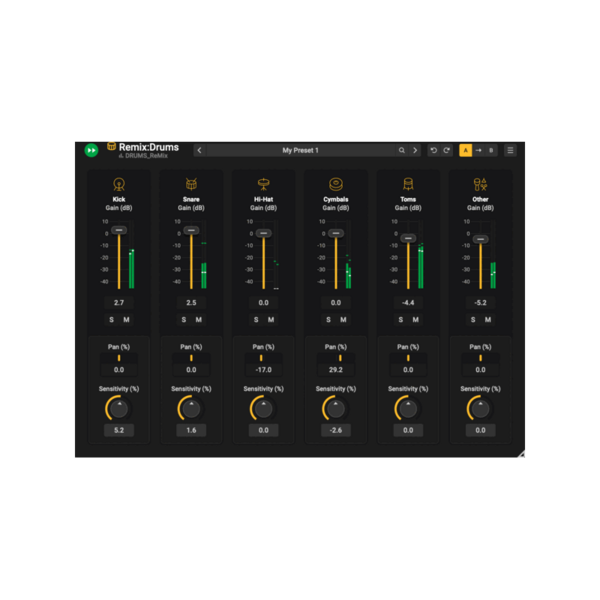Open preset search magnifier
600x600 pixels.
pos(401,150)
